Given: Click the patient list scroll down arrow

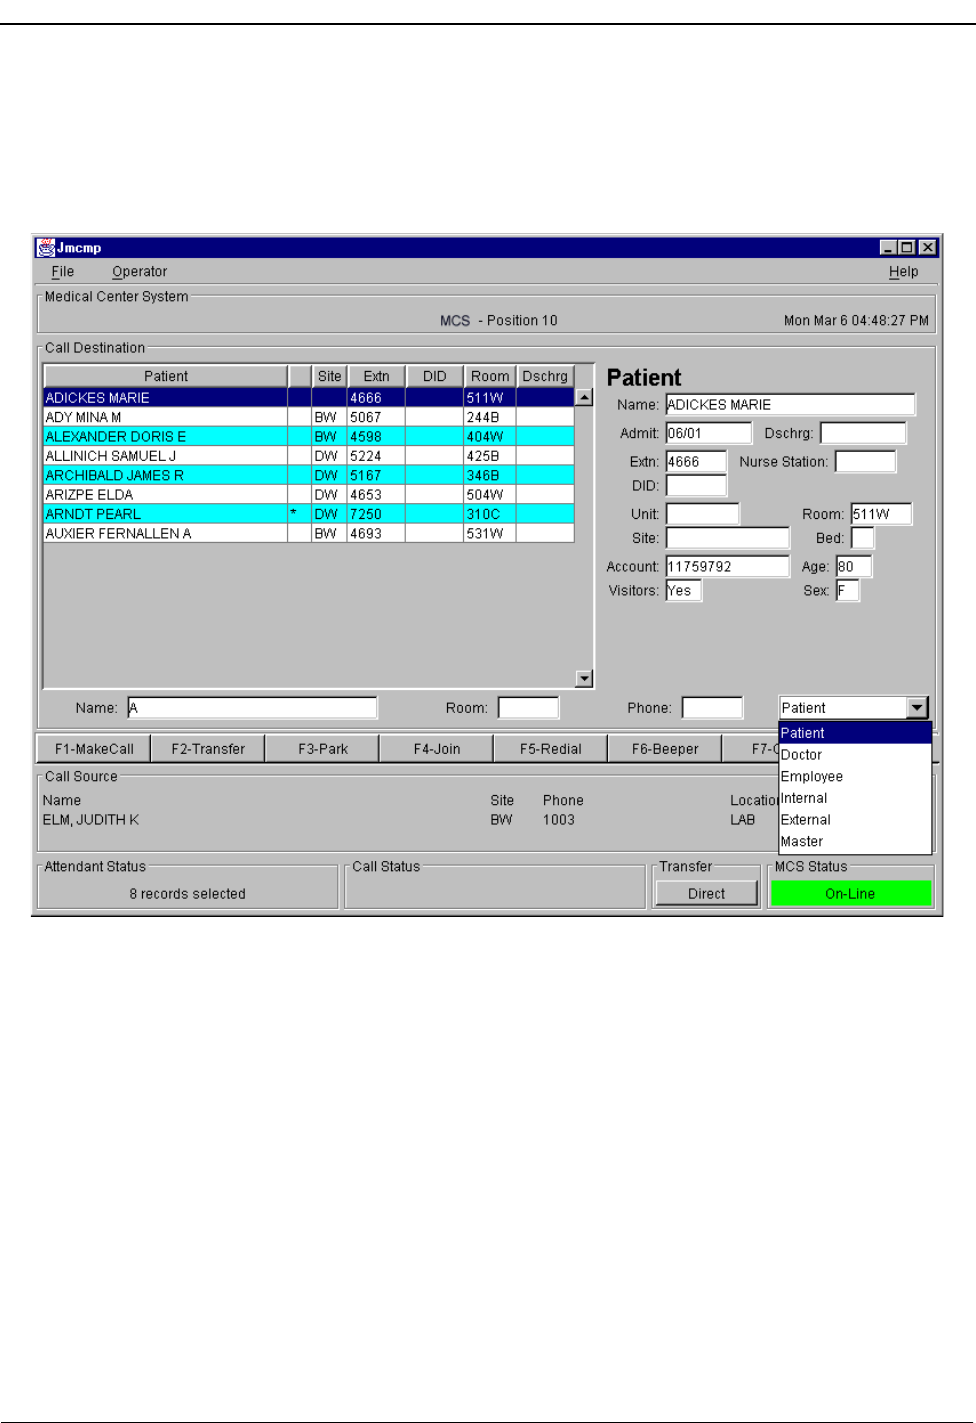Looking at the screenshot, I should click(x=585, y=678).
